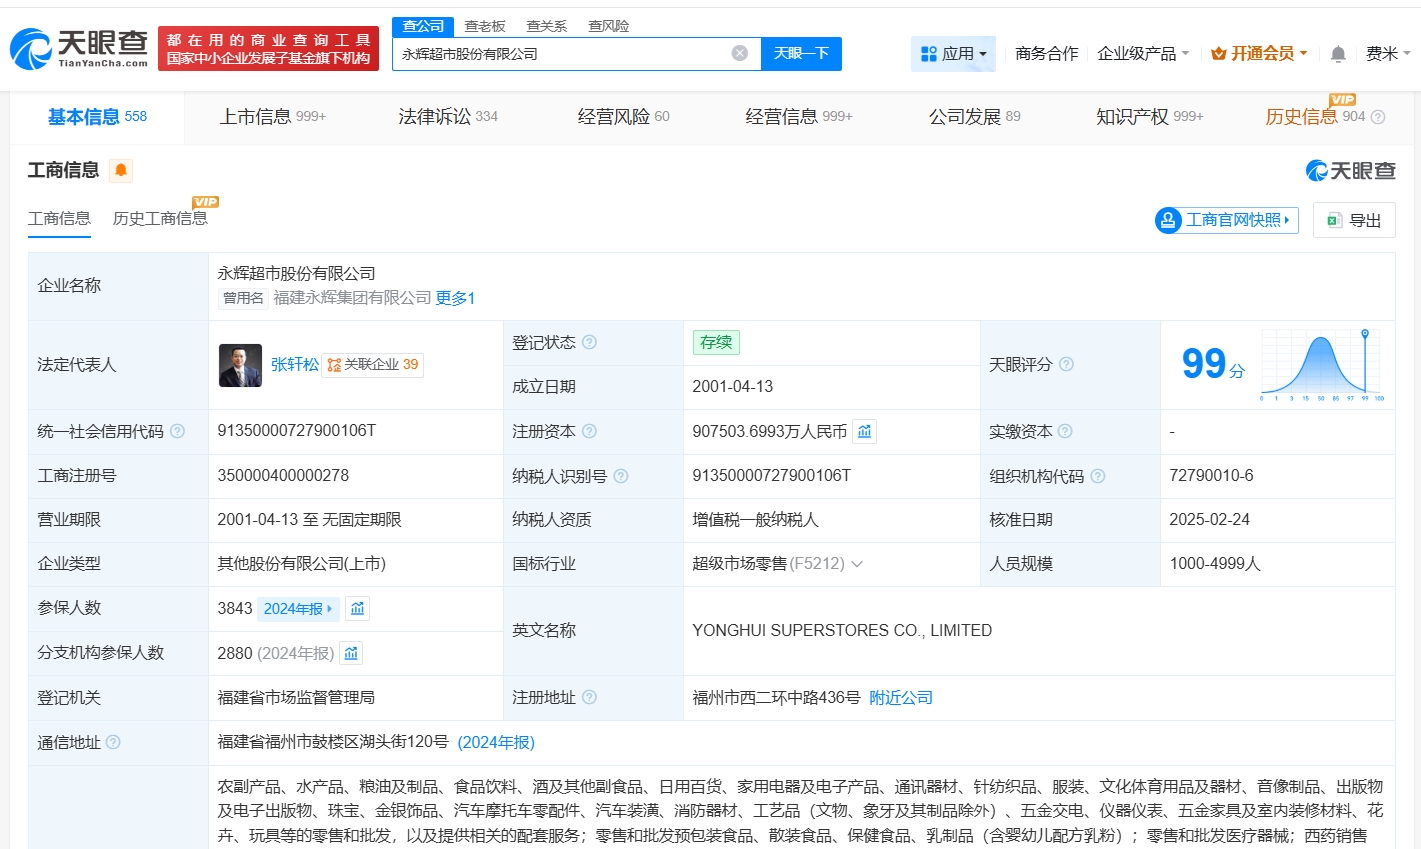
Task: Click 张轩松 portrait thumbnail
Action: 240,365
